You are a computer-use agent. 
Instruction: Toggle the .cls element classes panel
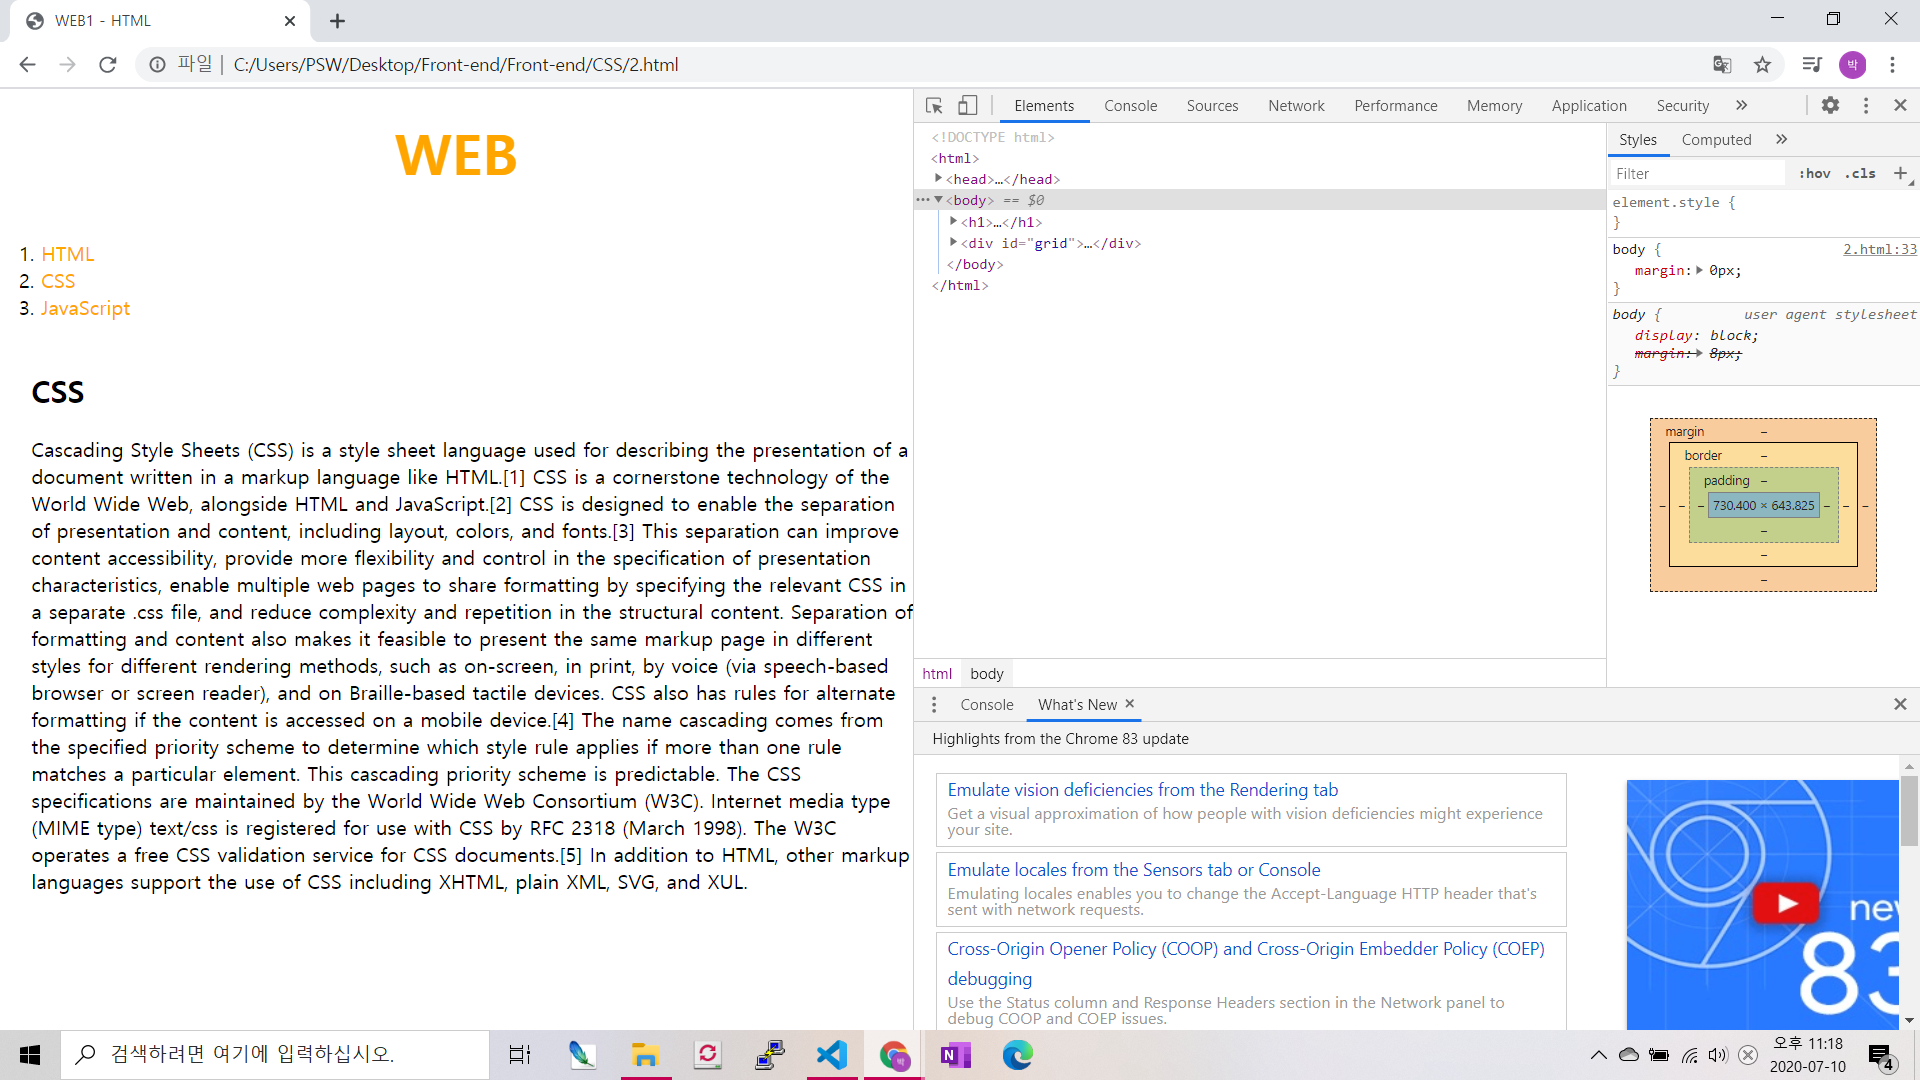(1860, 173)
